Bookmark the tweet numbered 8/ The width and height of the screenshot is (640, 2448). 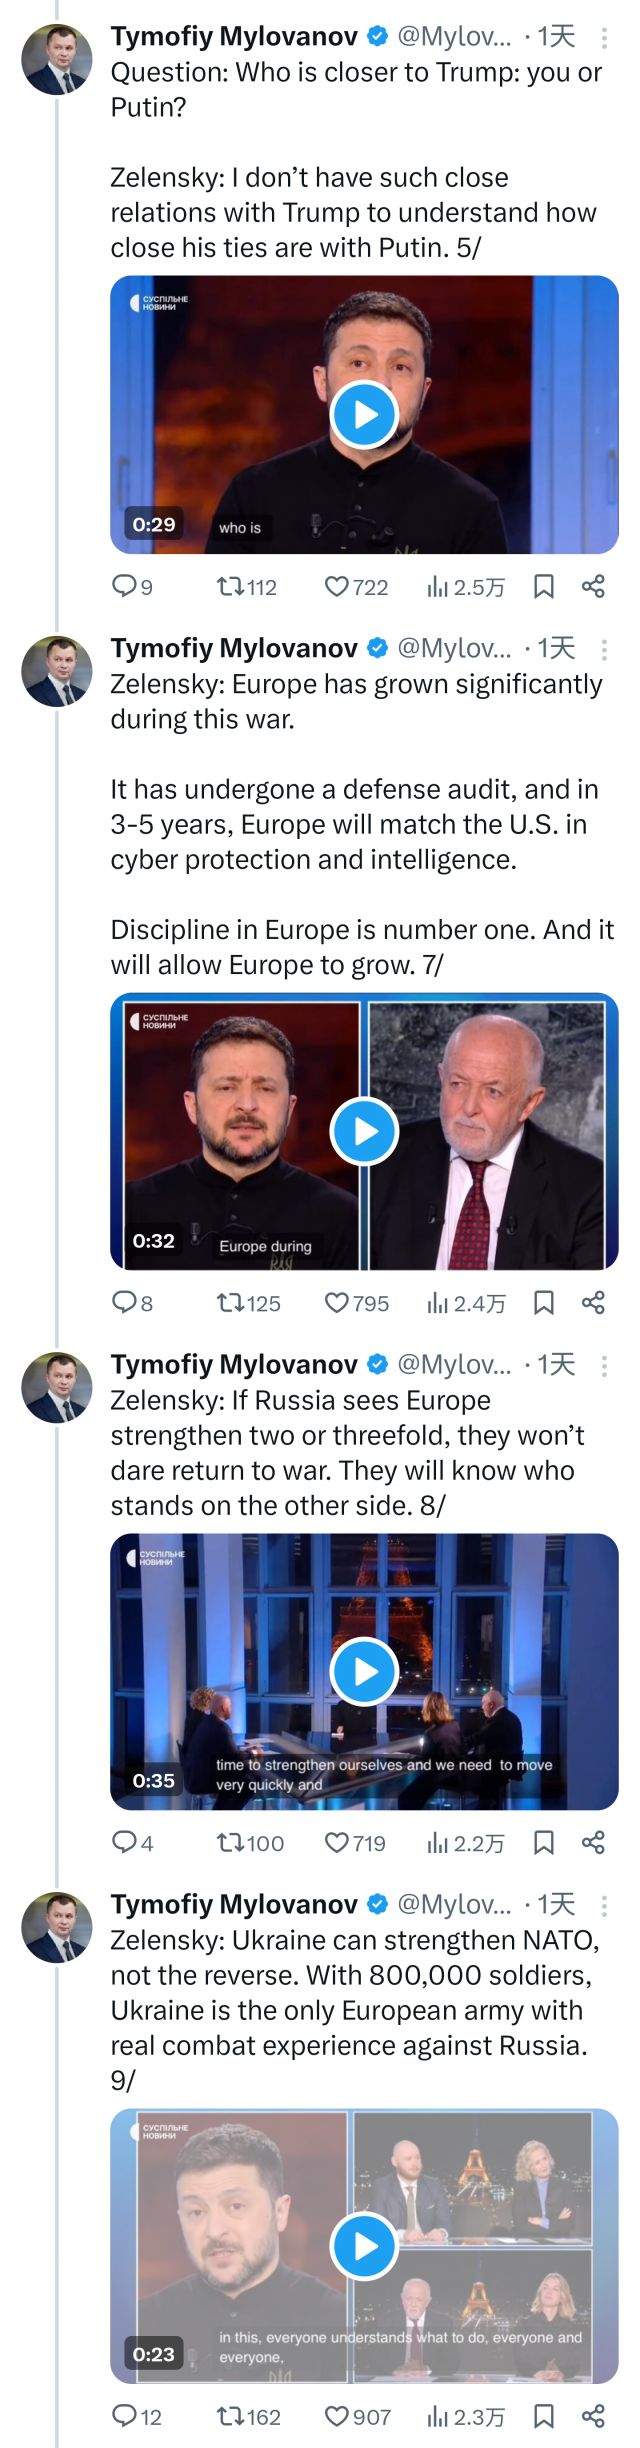(544, 1842)
